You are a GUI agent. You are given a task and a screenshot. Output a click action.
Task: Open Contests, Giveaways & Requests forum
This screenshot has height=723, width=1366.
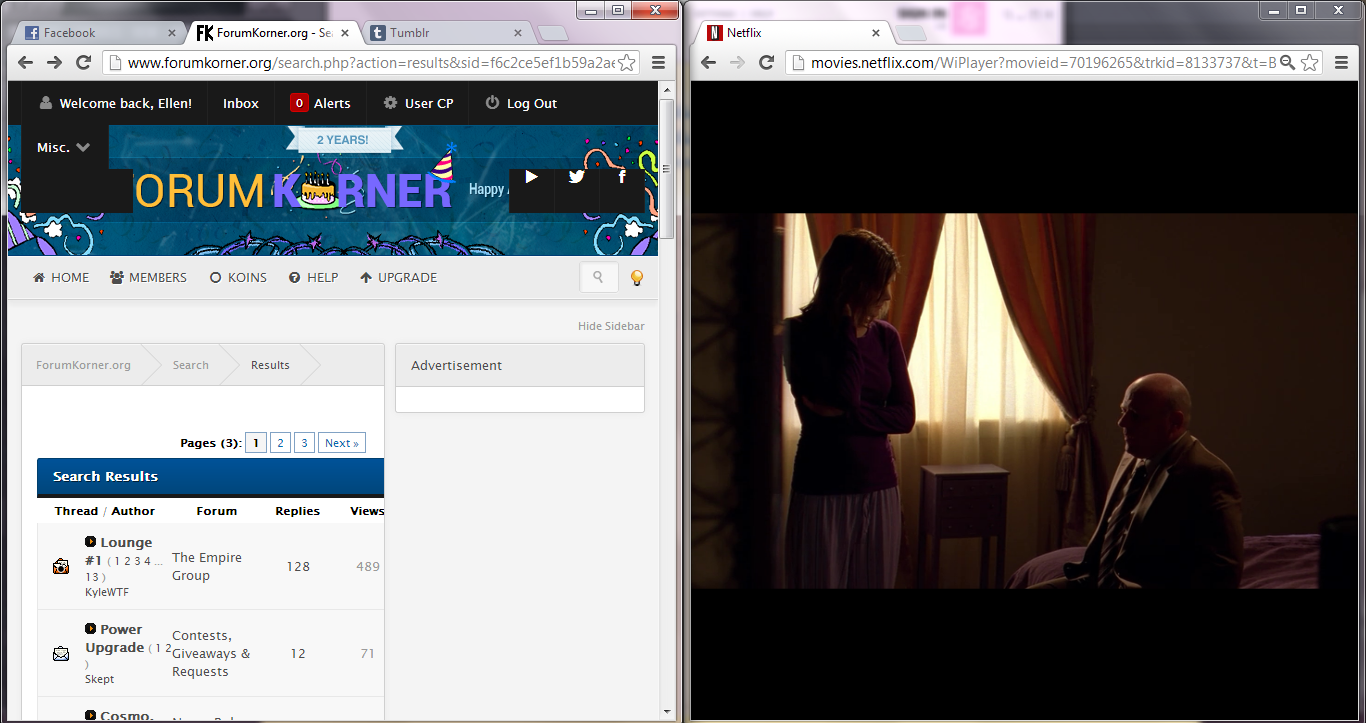(211, 653)
